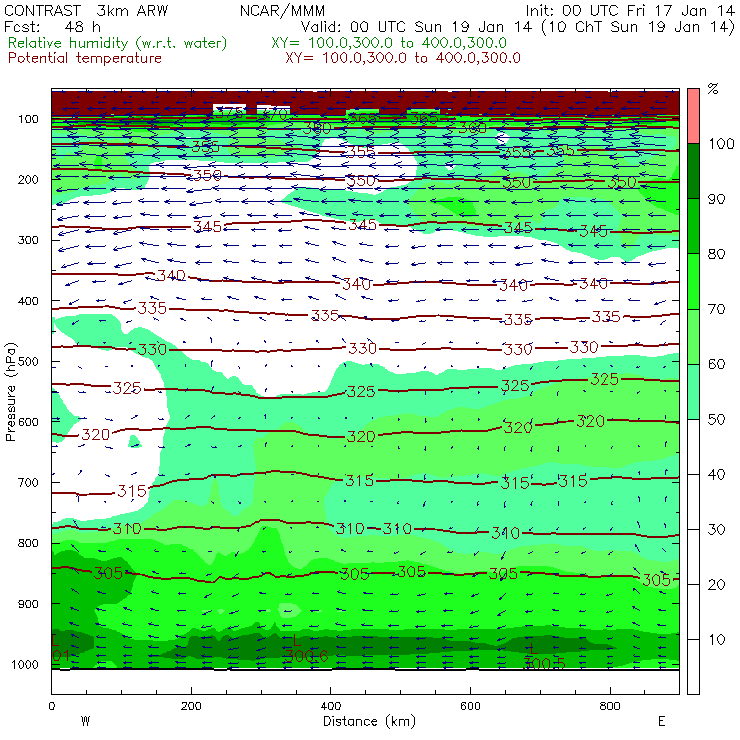The height and width of the screenshot is (740, 740).
Task: Click the pink above-100% colorbar segment
Action: (693, 116)
